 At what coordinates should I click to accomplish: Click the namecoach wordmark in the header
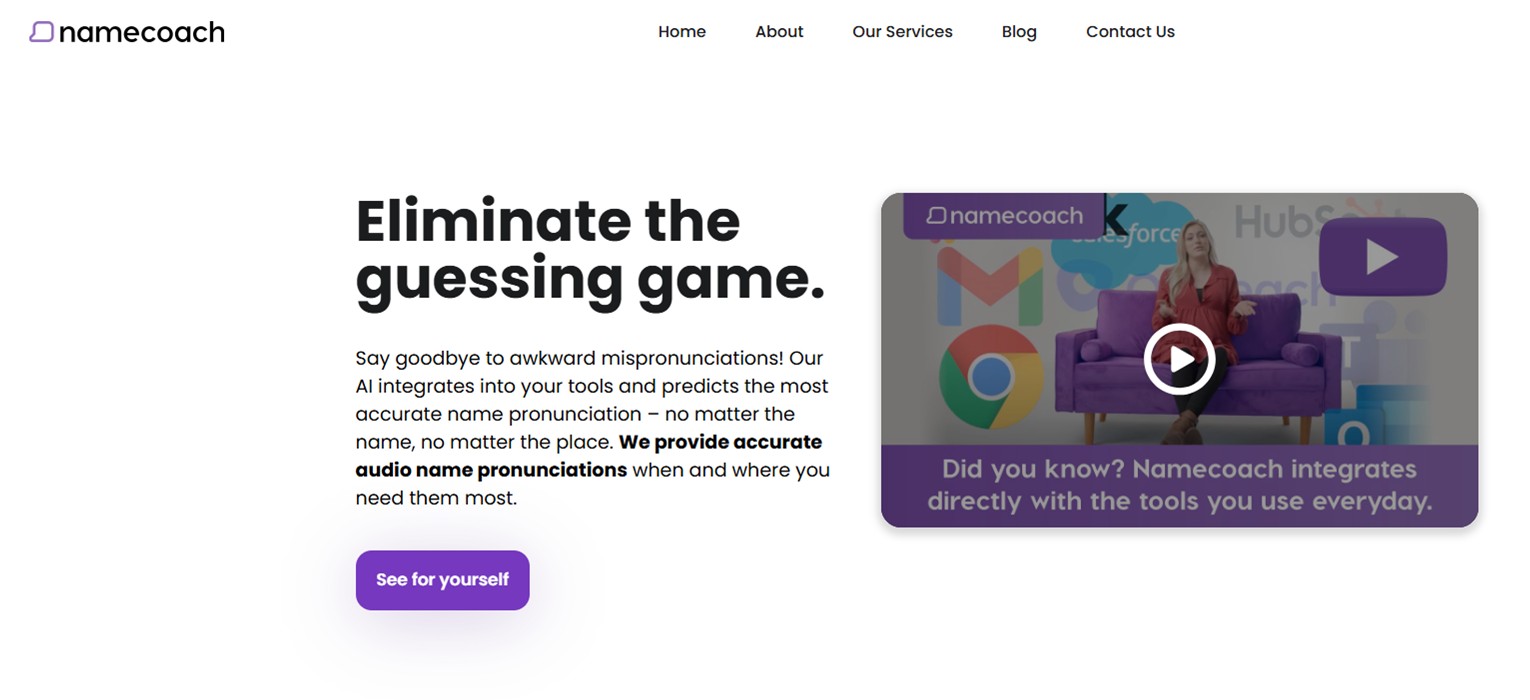142,33
